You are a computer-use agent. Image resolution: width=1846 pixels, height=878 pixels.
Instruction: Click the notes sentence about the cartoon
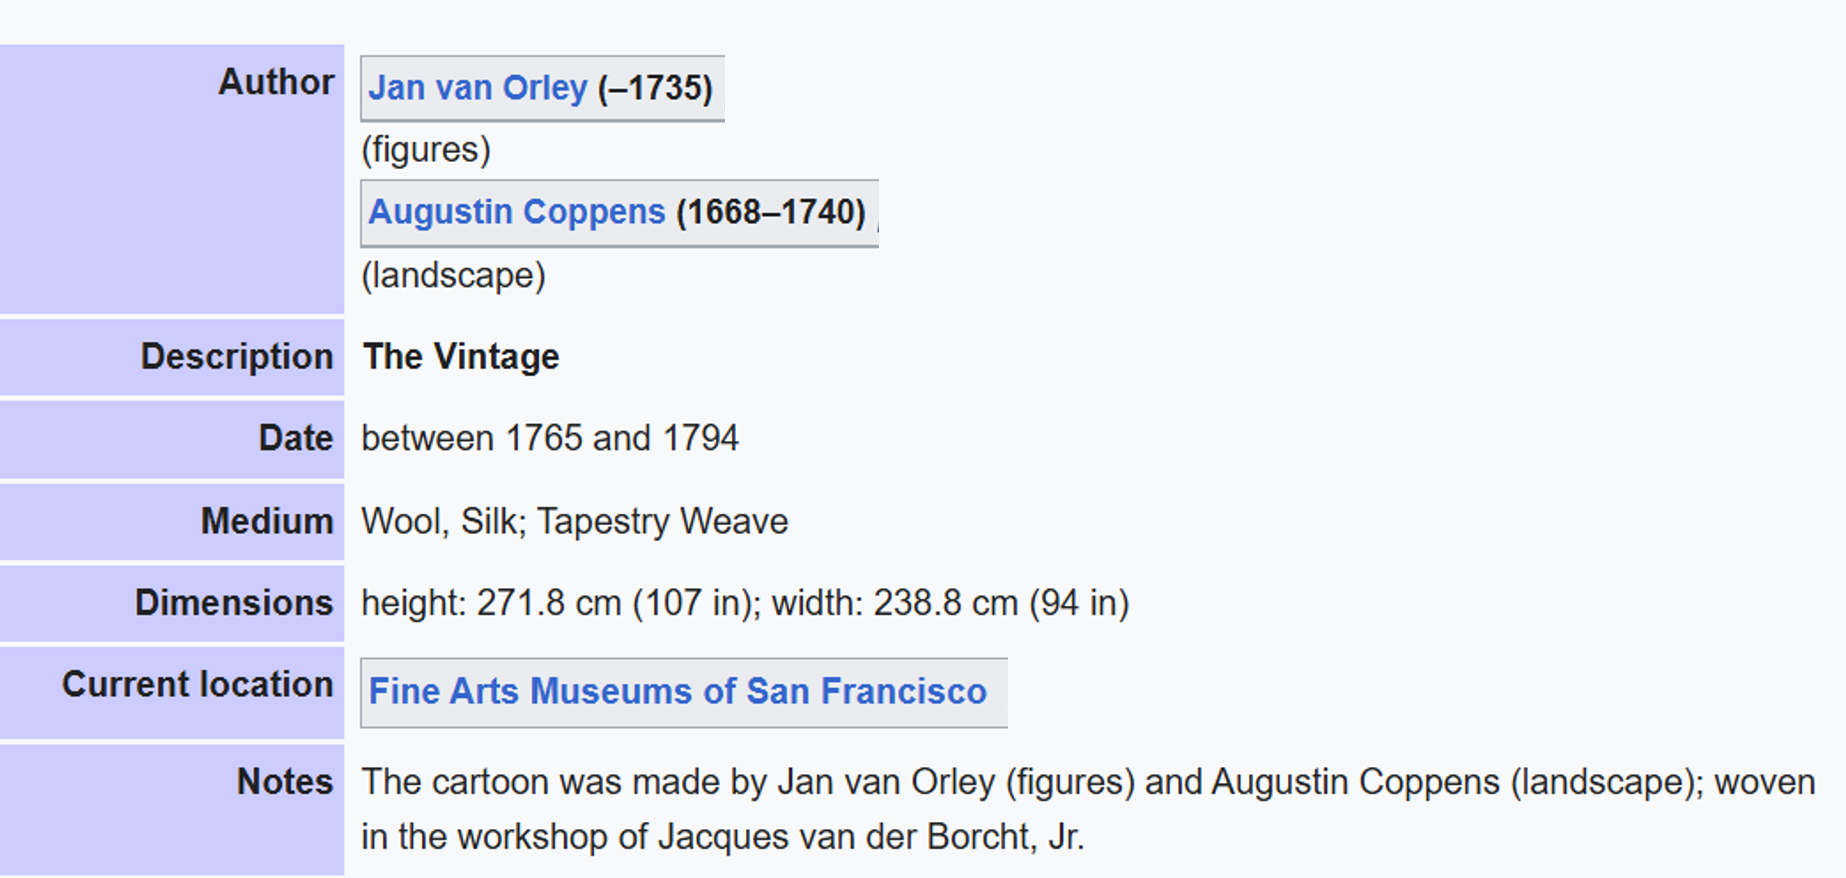tap(1088, 809)
